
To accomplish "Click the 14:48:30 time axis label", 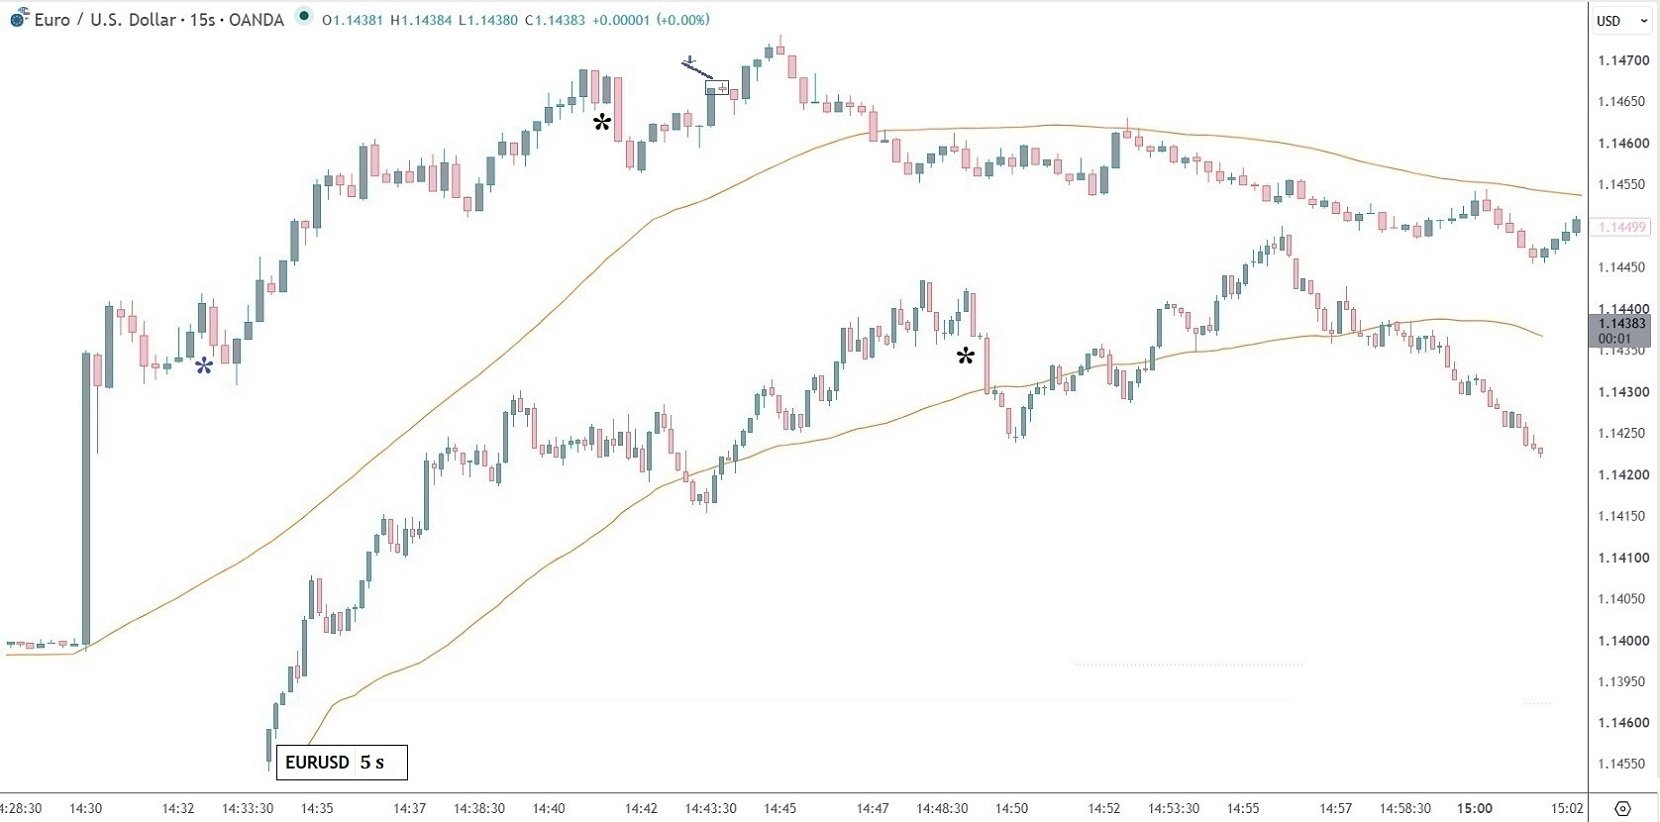I will pos(942,808).
